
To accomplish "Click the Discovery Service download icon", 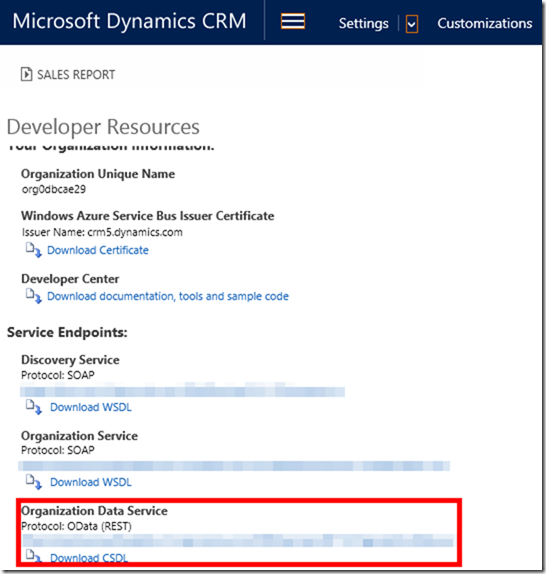I will [x=34, y=407].
